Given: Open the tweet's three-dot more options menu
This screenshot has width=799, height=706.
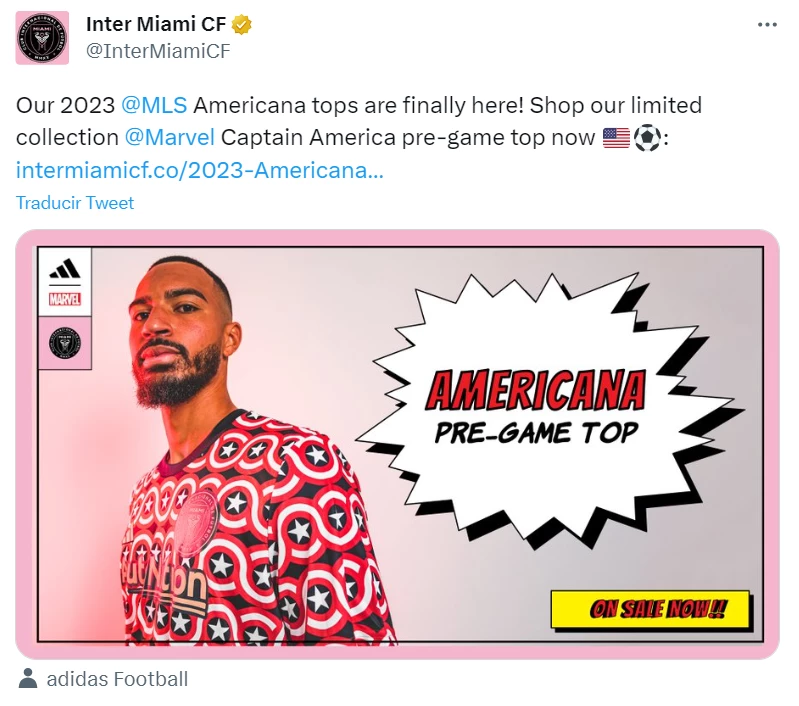Looking at the screenshot, I should tap(767, 25).
